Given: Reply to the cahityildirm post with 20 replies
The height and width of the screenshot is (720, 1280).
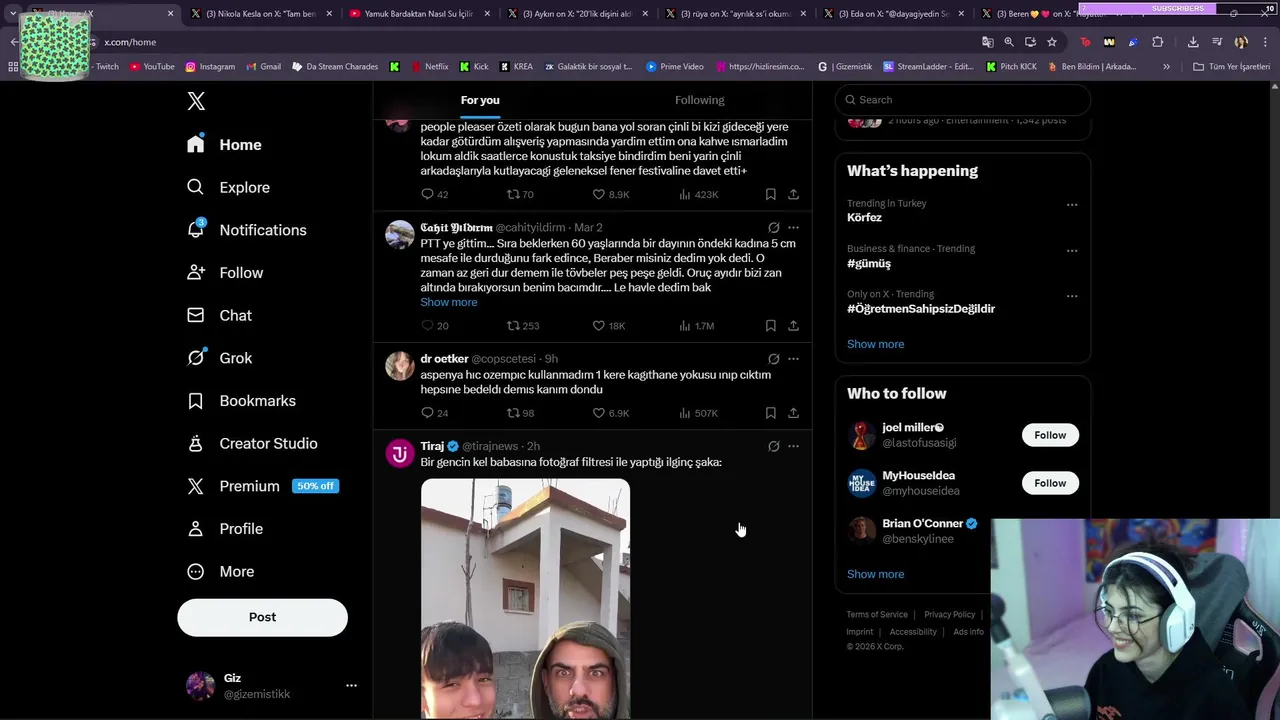Looking at the screenshot, I should coord(435,326).
